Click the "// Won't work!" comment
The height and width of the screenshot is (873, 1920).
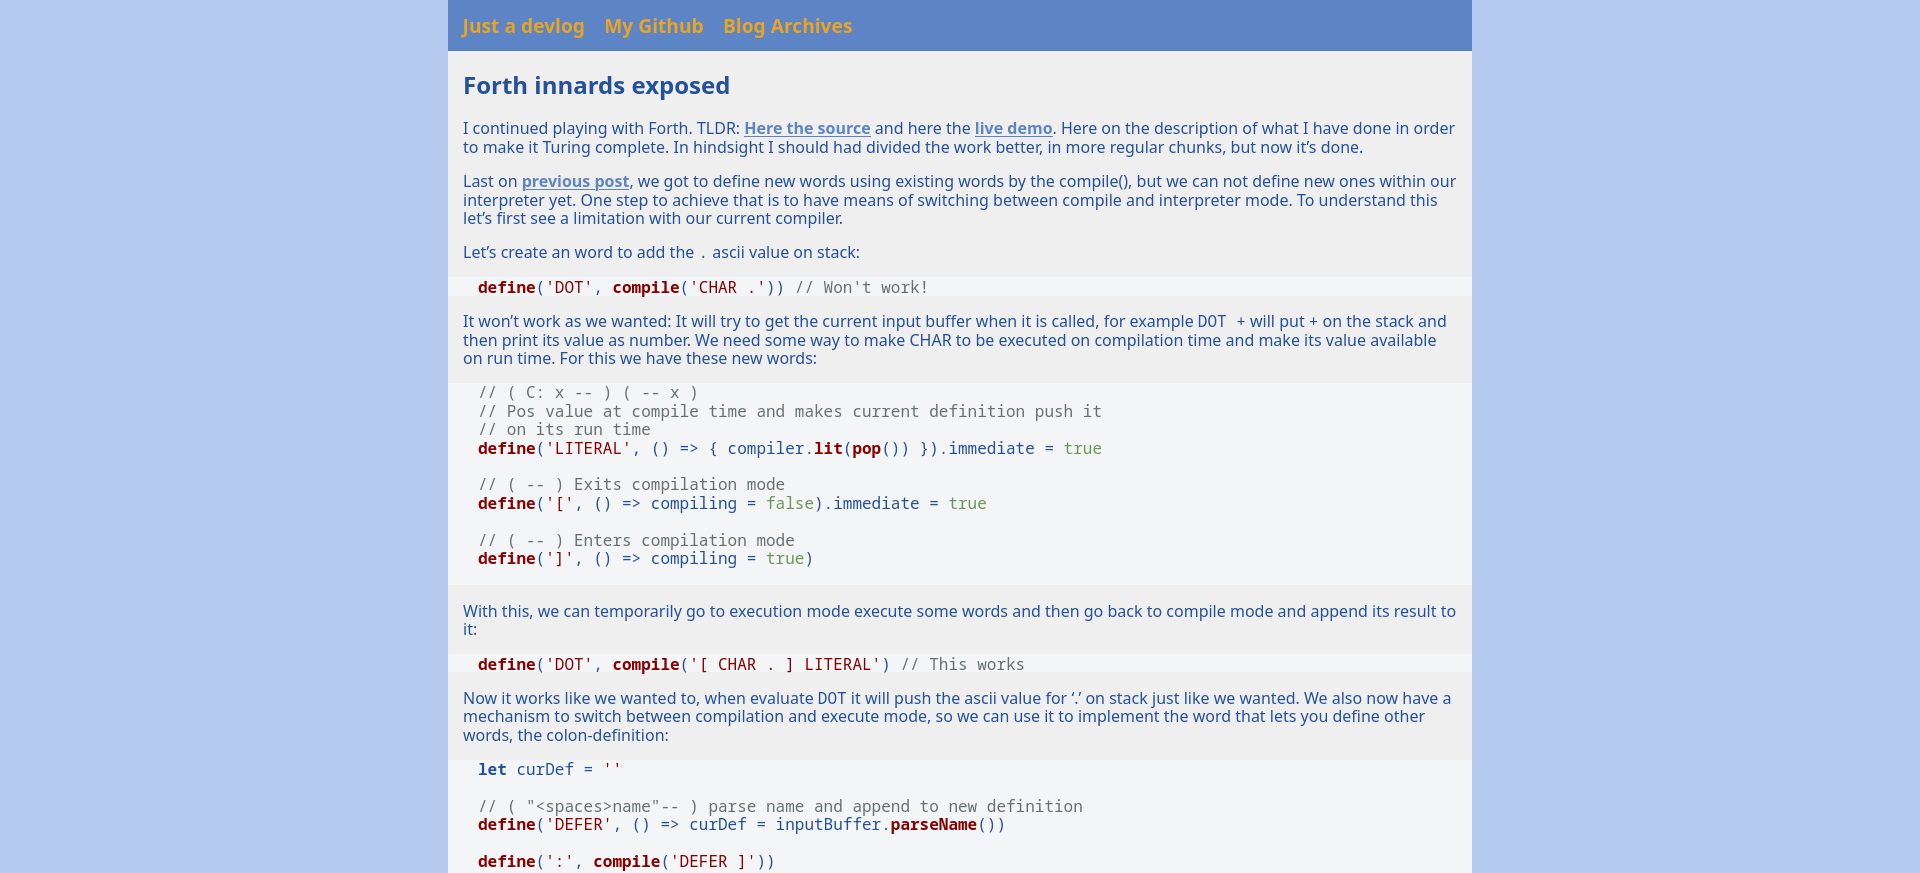pos(862,288)
